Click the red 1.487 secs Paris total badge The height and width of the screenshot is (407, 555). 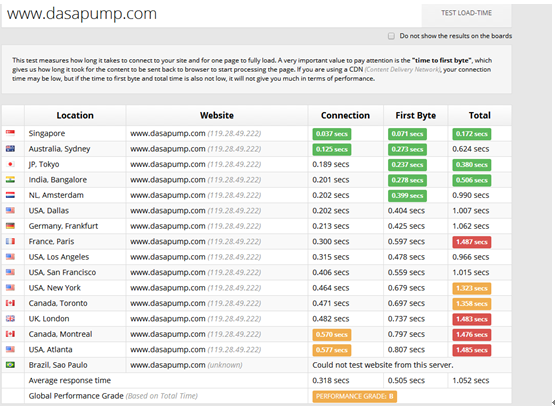point(471,242)
